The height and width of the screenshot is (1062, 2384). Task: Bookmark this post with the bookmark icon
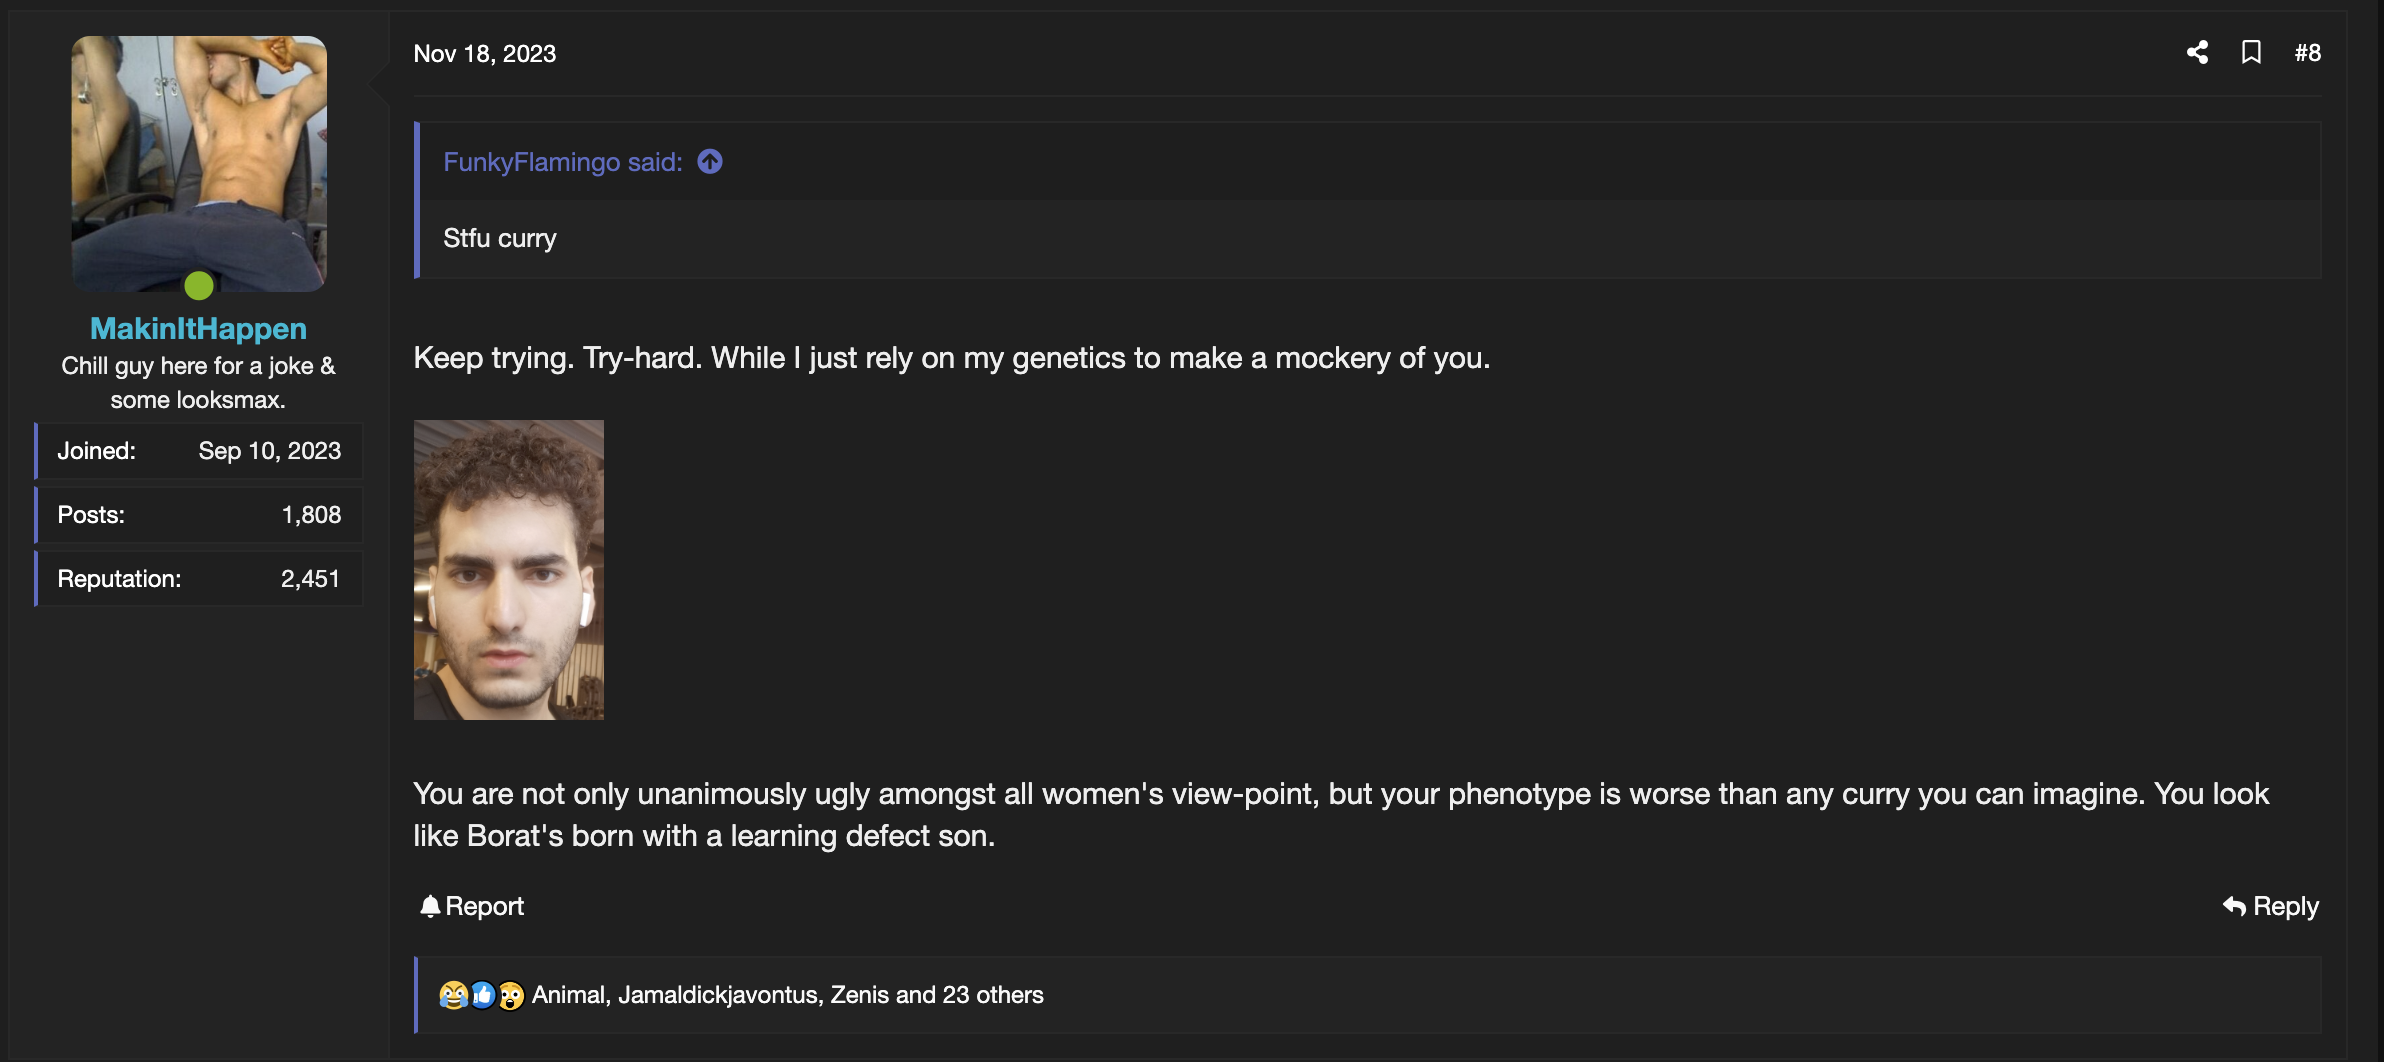pyautogui.click(x=2251, y=53)
